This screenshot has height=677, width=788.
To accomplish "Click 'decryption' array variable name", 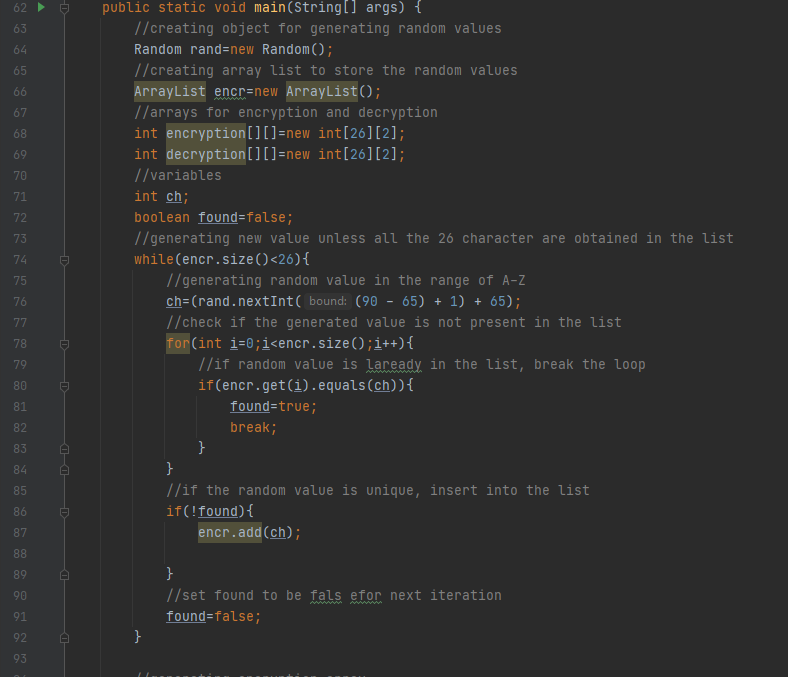I will tap(206, 154).
